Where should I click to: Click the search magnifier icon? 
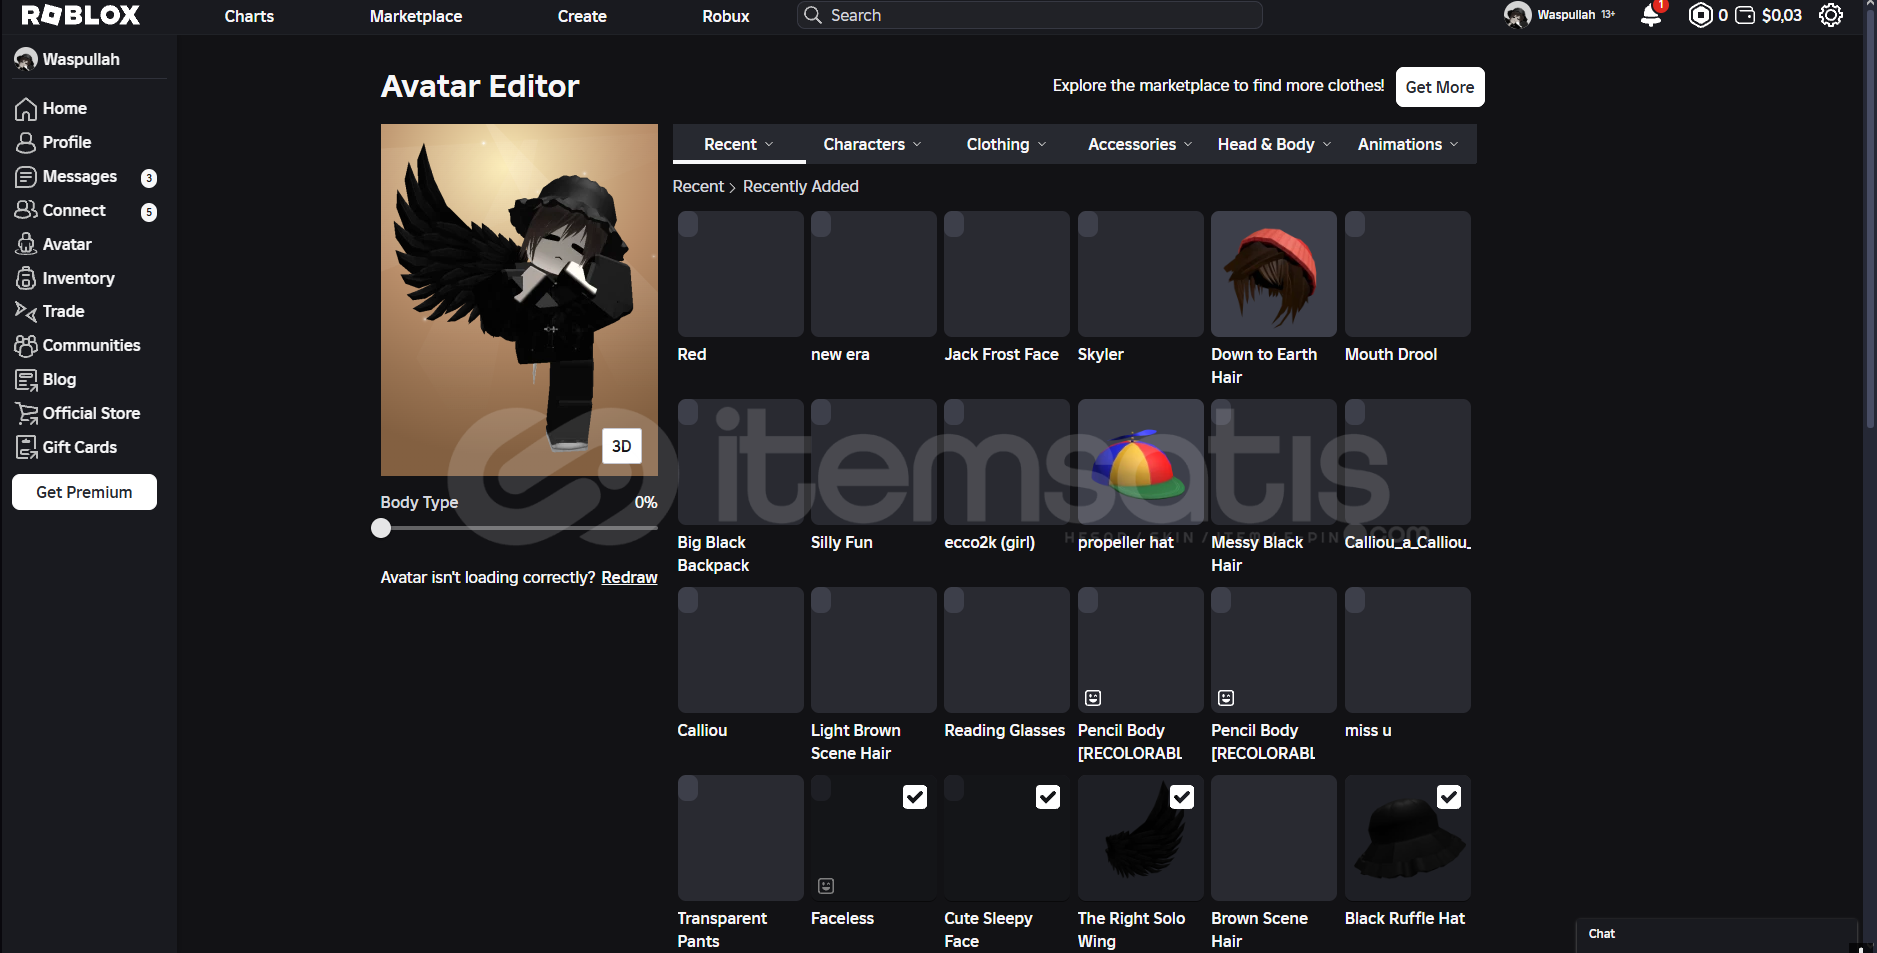813,15
